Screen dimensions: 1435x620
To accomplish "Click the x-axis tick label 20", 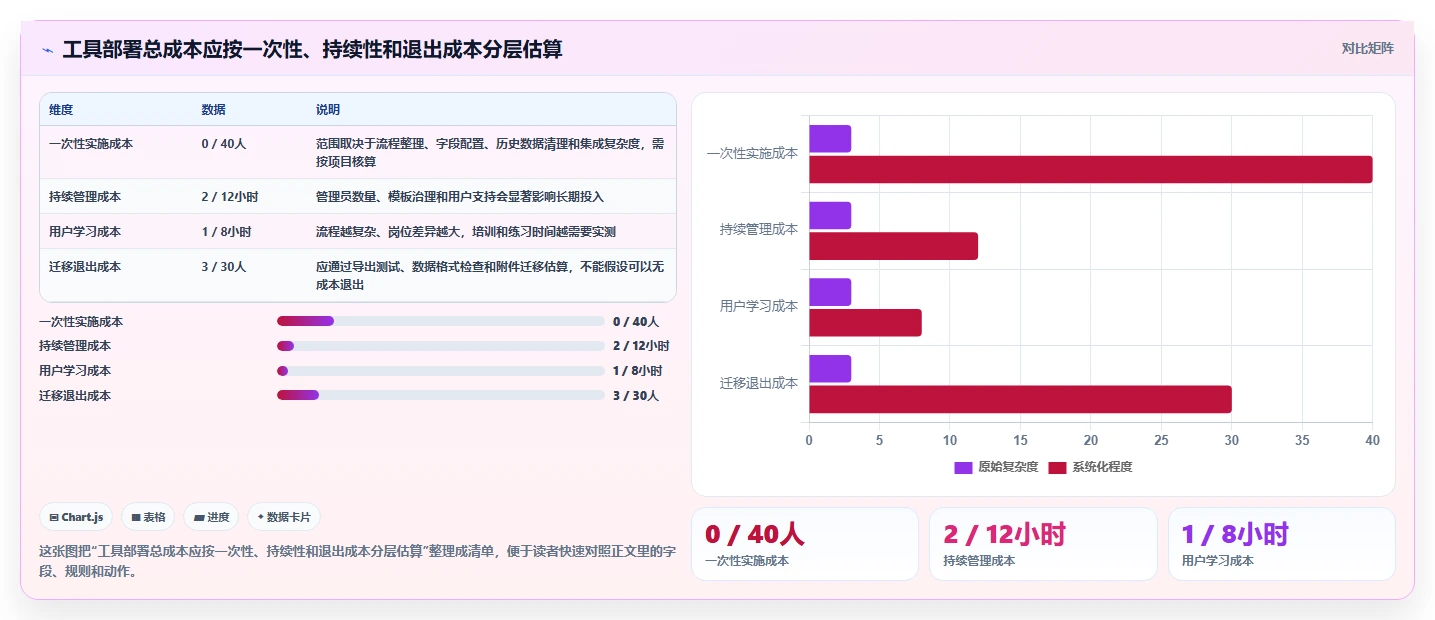I will [x=1091, y=440].
